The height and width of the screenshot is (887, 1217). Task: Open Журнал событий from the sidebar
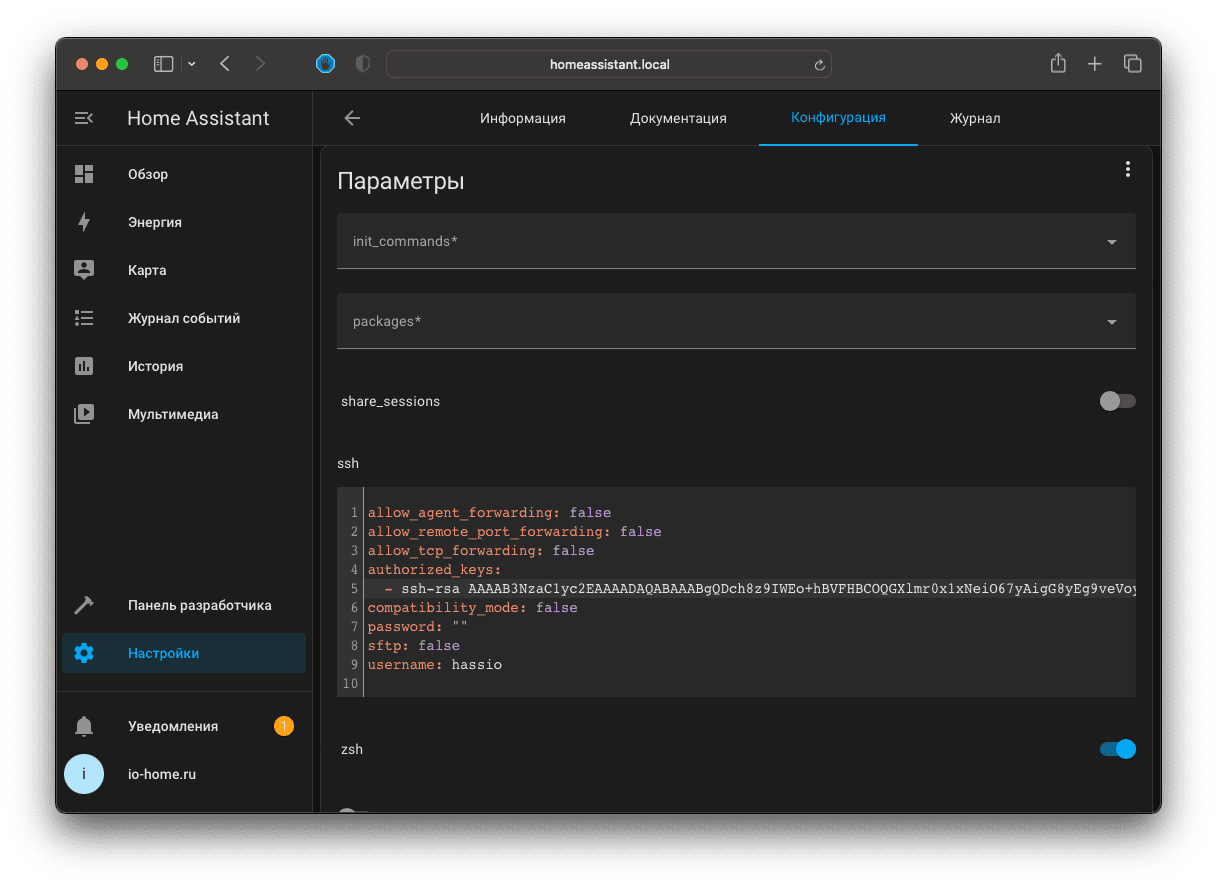[x=184, y=318]
